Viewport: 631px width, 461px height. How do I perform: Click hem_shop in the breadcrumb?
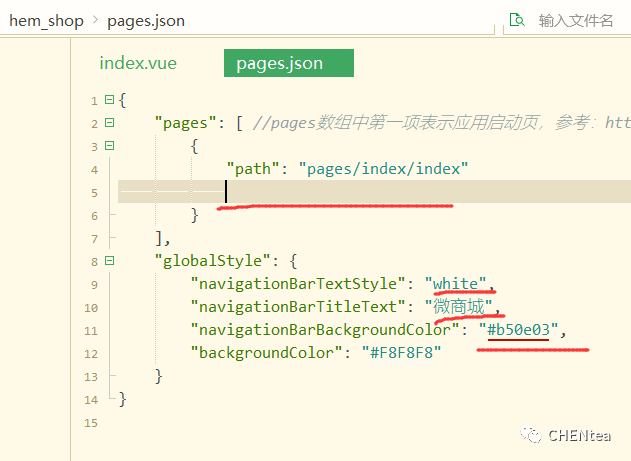45,20
